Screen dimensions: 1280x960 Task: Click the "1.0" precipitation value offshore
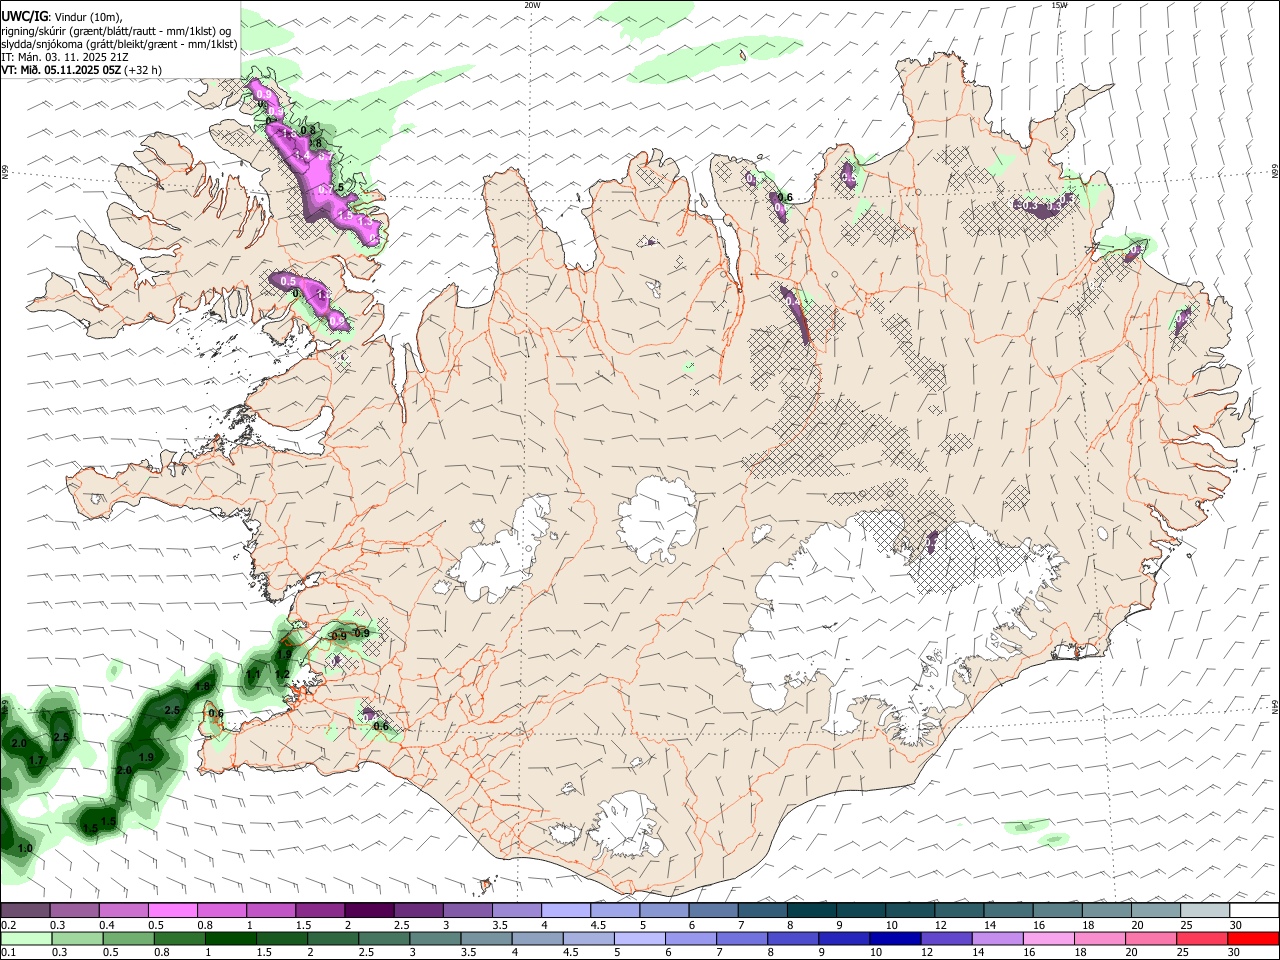tap(25, 848)
